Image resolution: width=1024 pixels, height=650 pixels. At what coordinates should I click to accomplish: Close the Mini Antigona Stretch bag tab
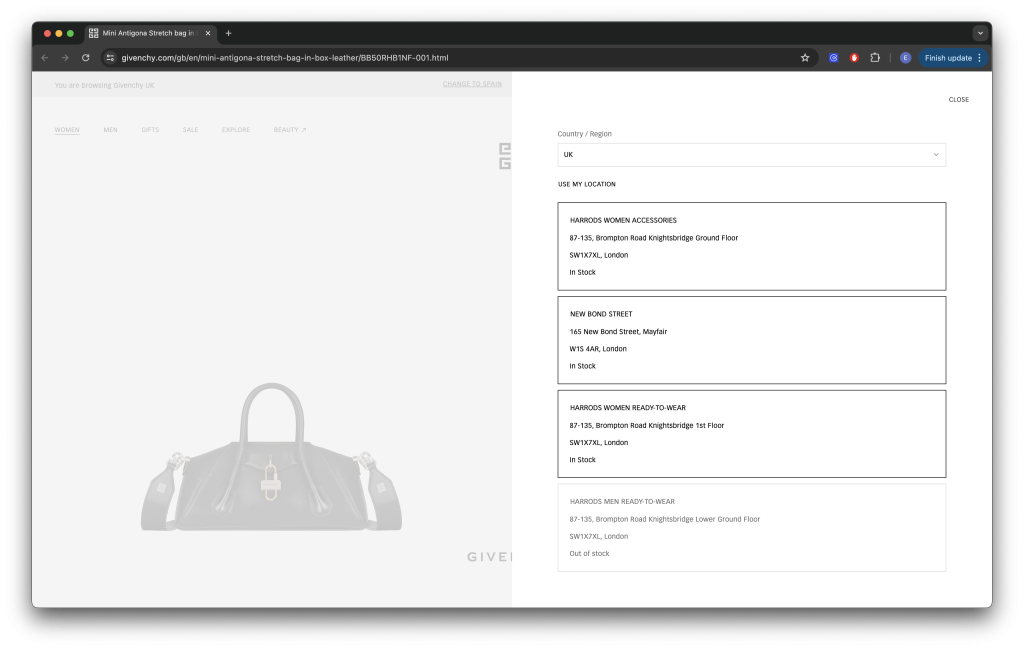[208, 33]
